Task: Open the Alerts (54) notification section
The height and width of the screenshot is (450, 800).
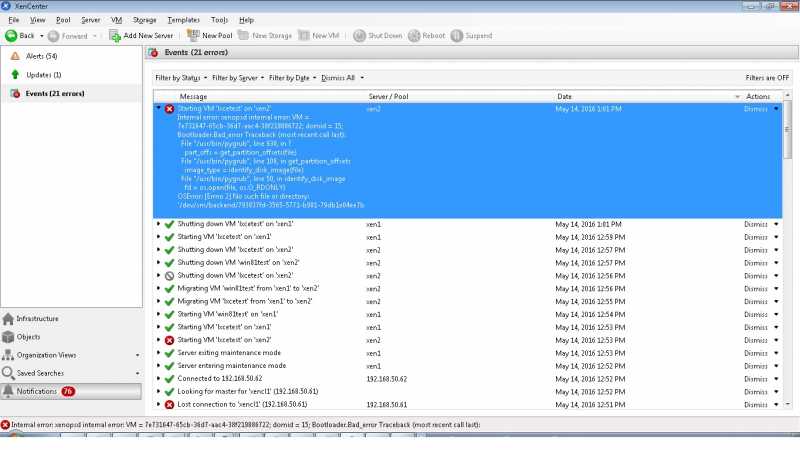Action: 40,56
